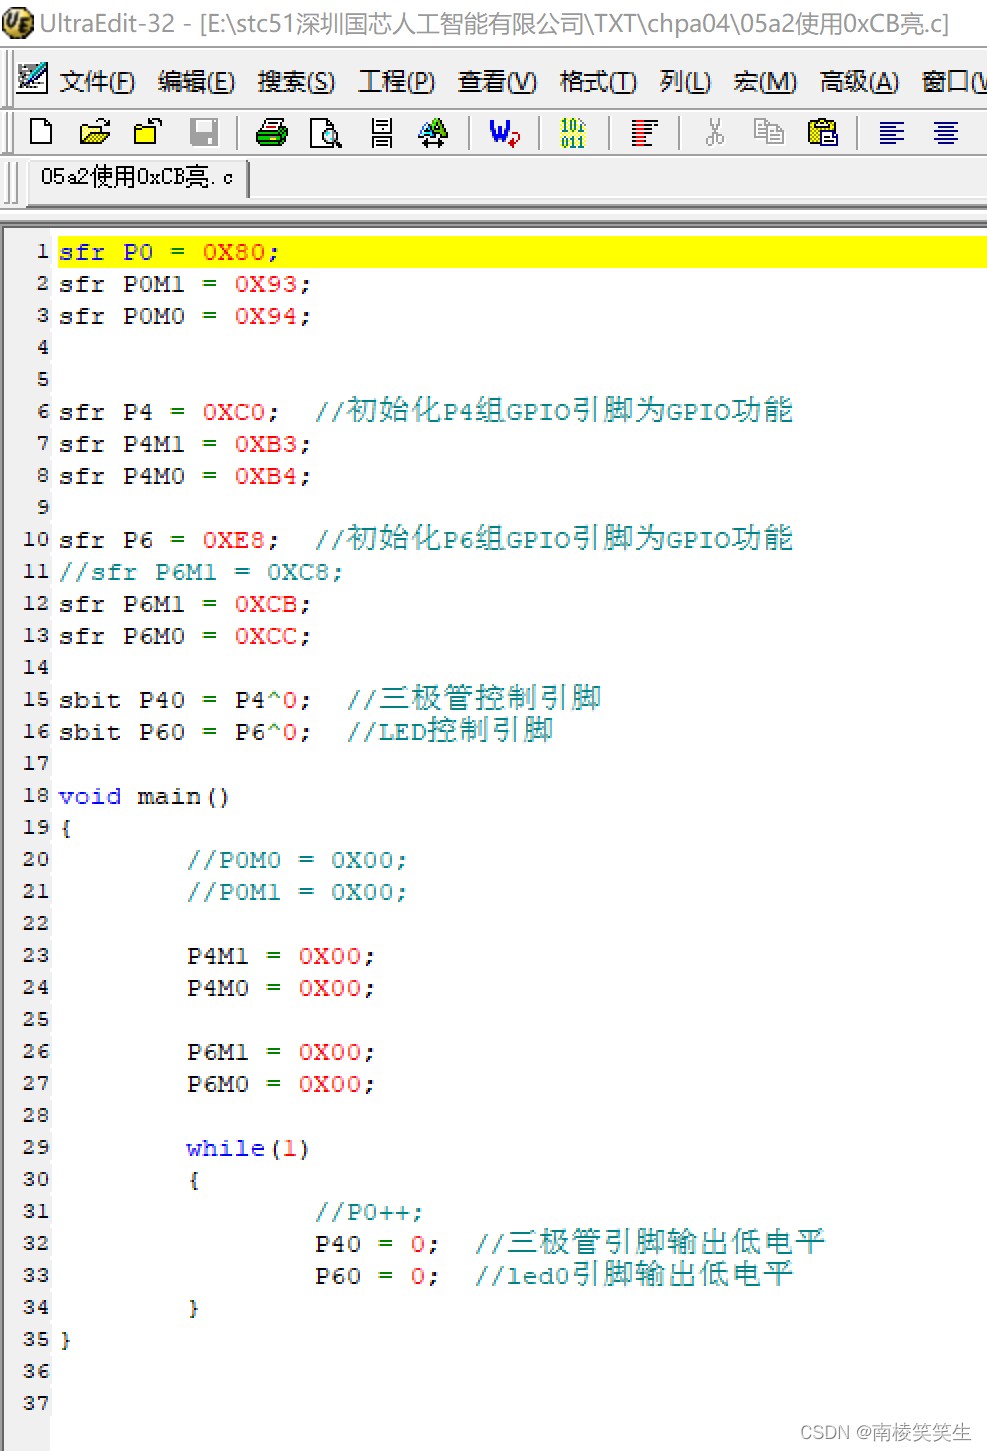Open the 高级(A) menu
Screen dimensions: 987x1451
coord(859,81)
